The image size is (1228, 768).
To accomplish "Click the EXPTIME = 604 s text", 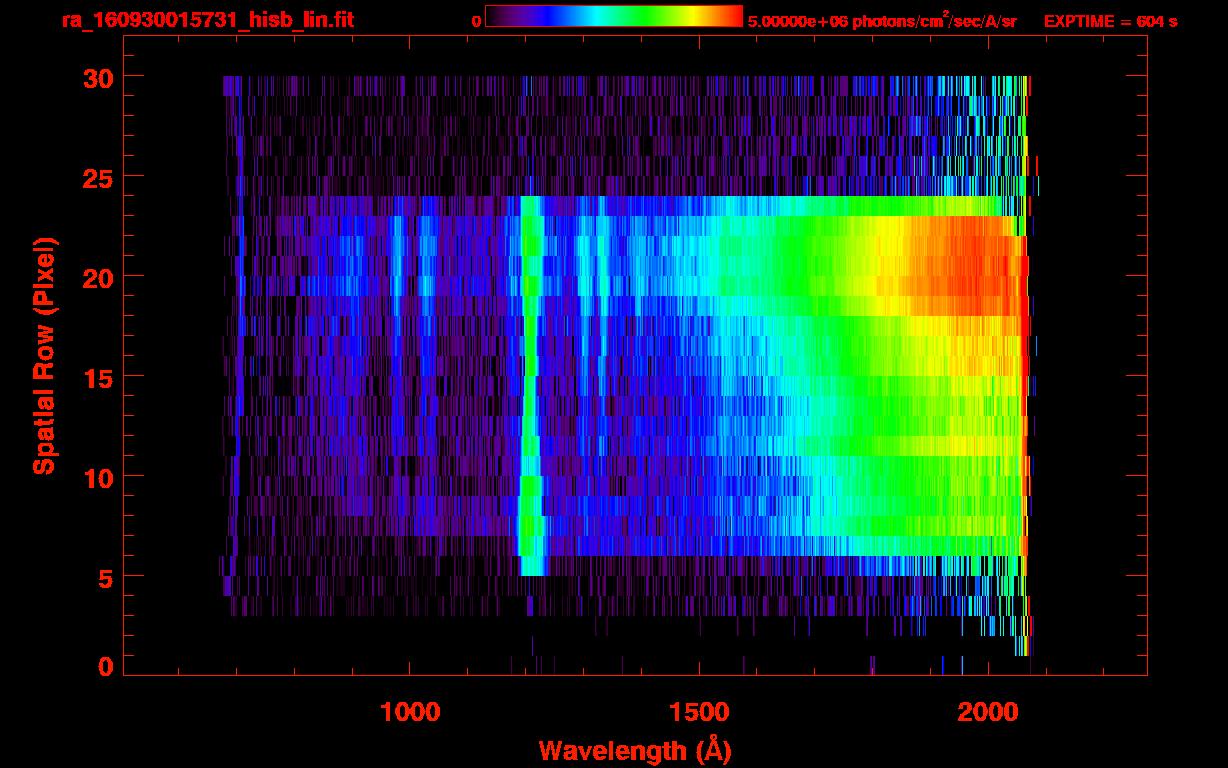I will click(x=1110, y=21).
